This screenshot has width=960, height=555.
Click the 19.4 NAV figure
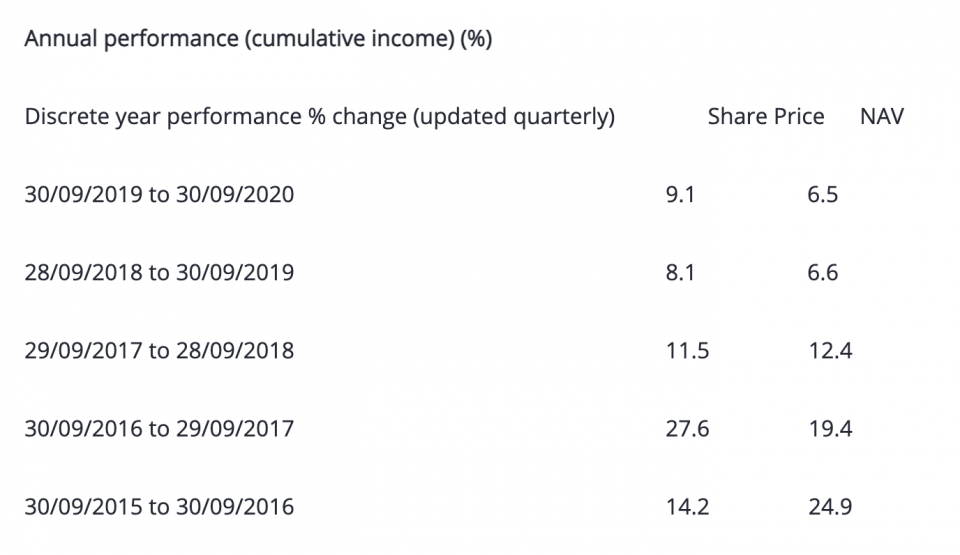coord(830,429)
